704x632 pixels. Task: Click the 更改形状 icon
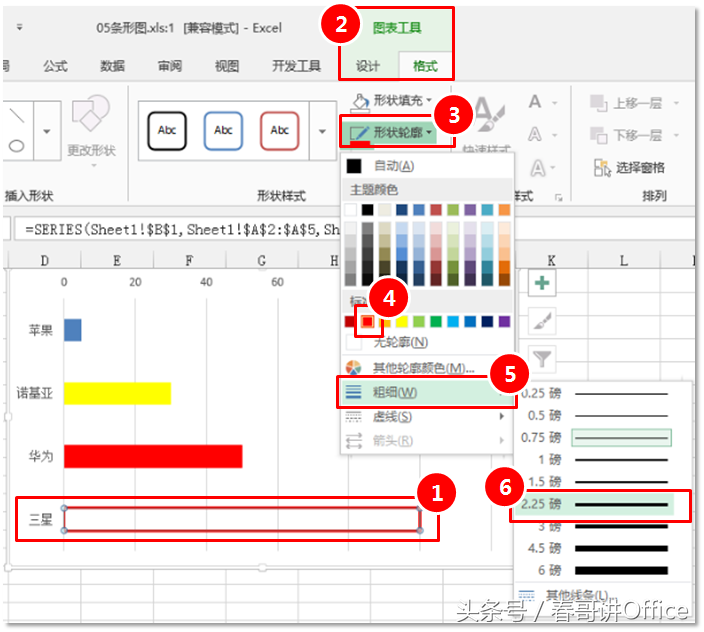pos(91,113)
